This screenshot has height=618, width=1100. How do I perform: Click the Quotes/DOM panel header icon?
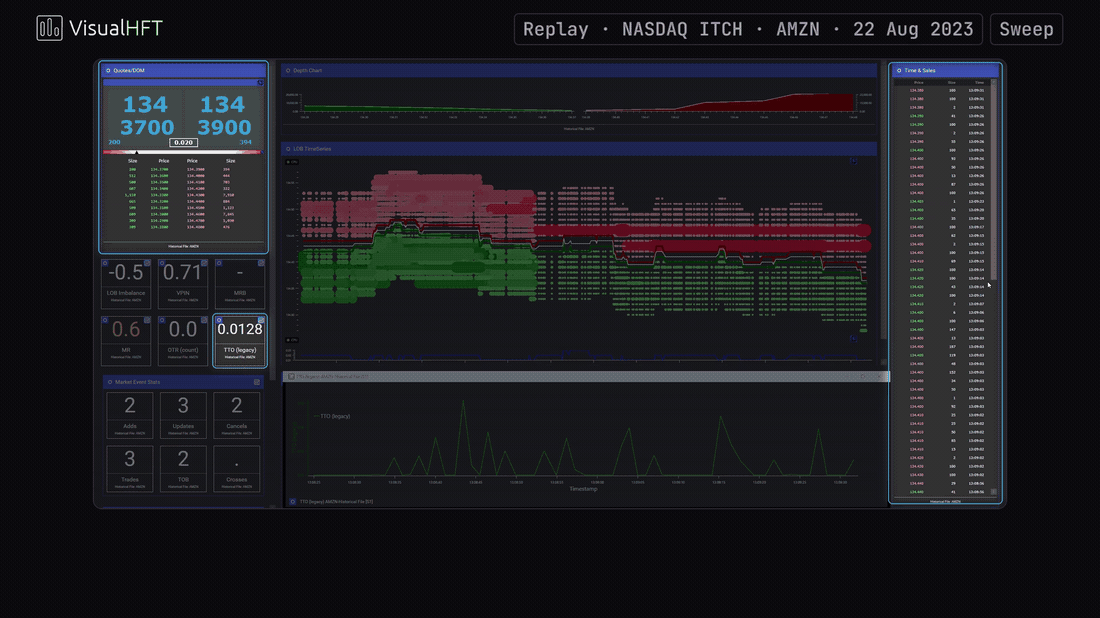coord(108,70)
